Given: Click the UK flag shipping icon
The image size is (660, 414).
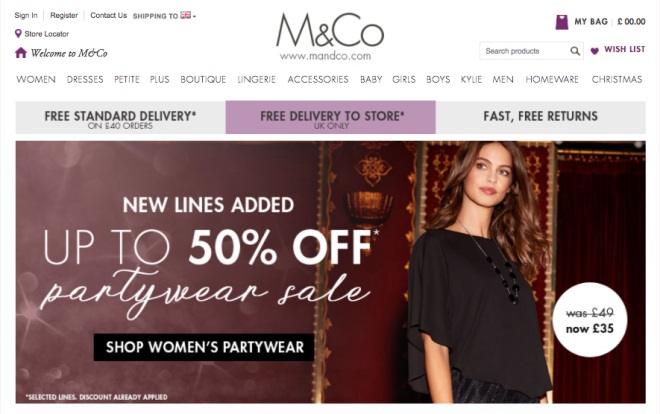Looking at the screenshot, I should [x=185, y=15].
